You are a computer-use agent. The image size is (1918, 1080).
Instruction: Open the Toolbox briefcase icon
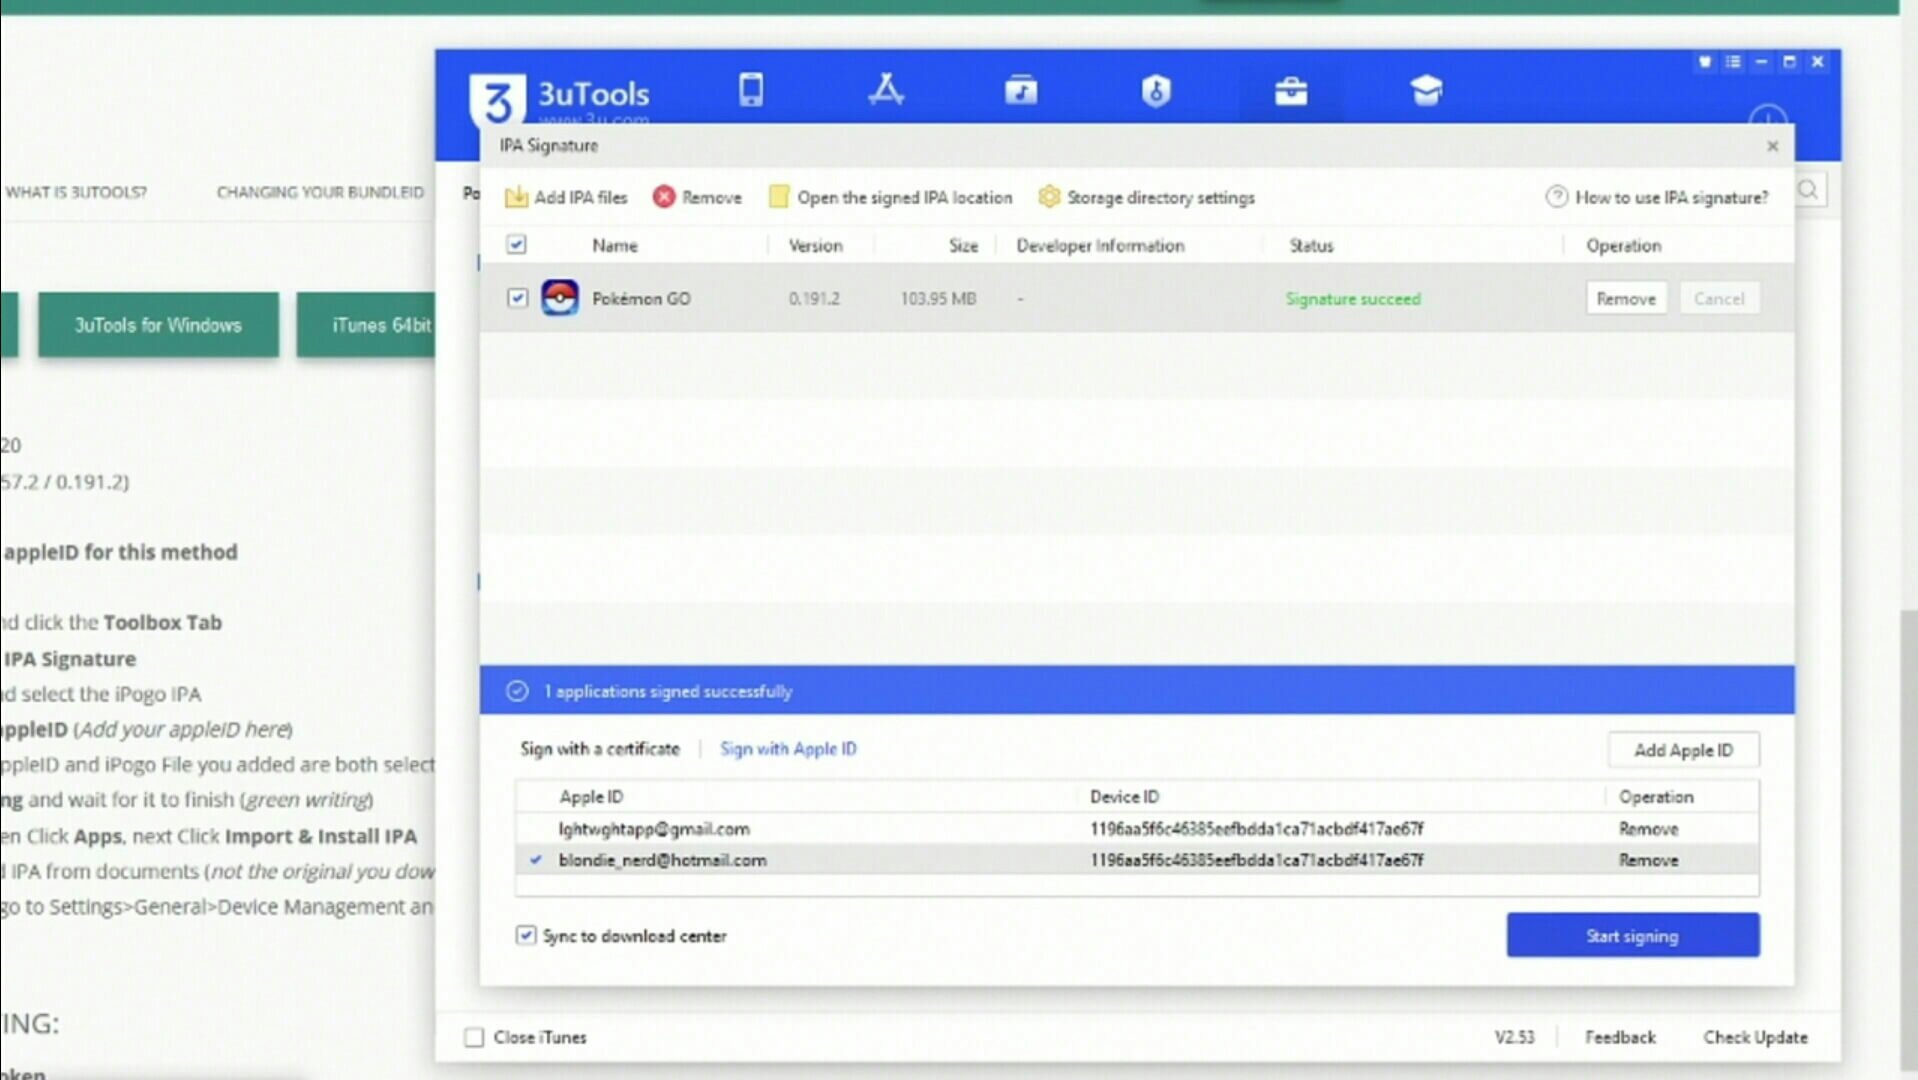1291,91
